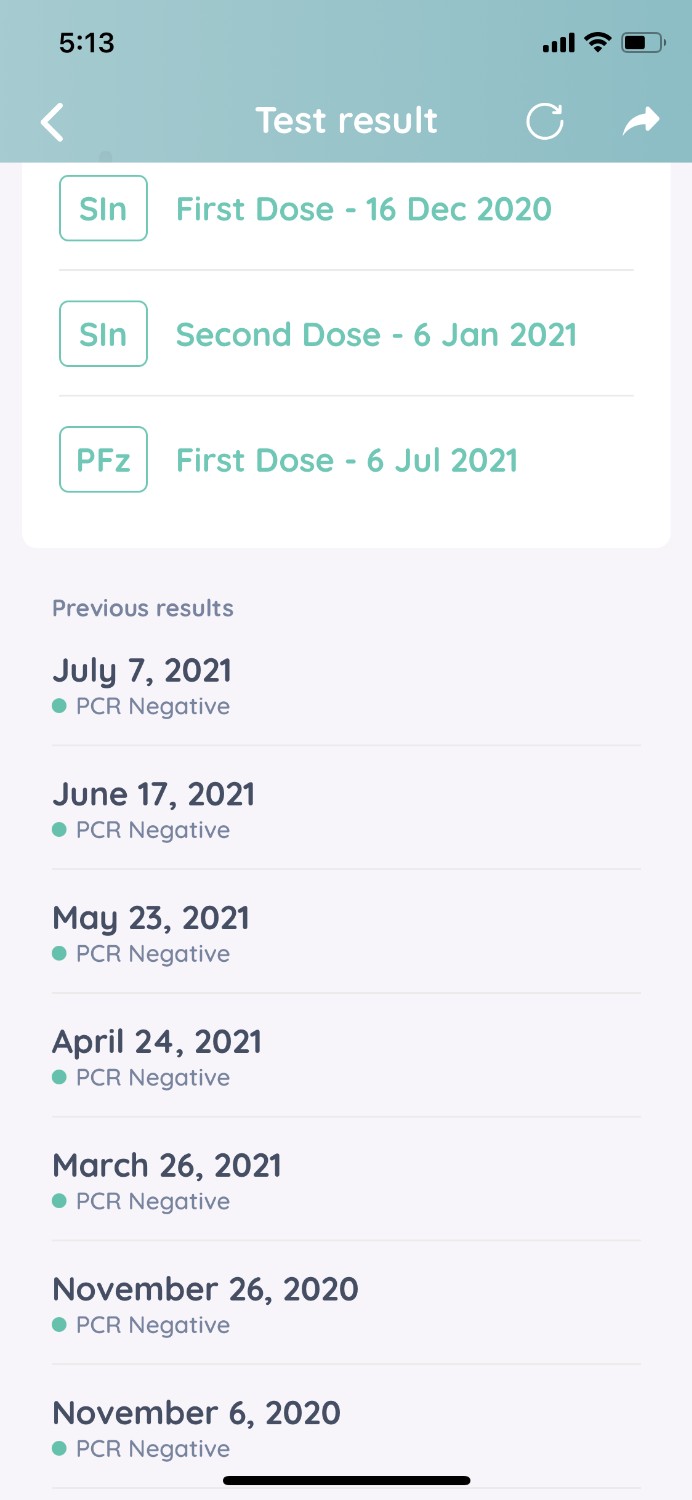This screenshot has width=692, height=1500.
Task: Refresh the test result page
Action: (x=545, y=122)
